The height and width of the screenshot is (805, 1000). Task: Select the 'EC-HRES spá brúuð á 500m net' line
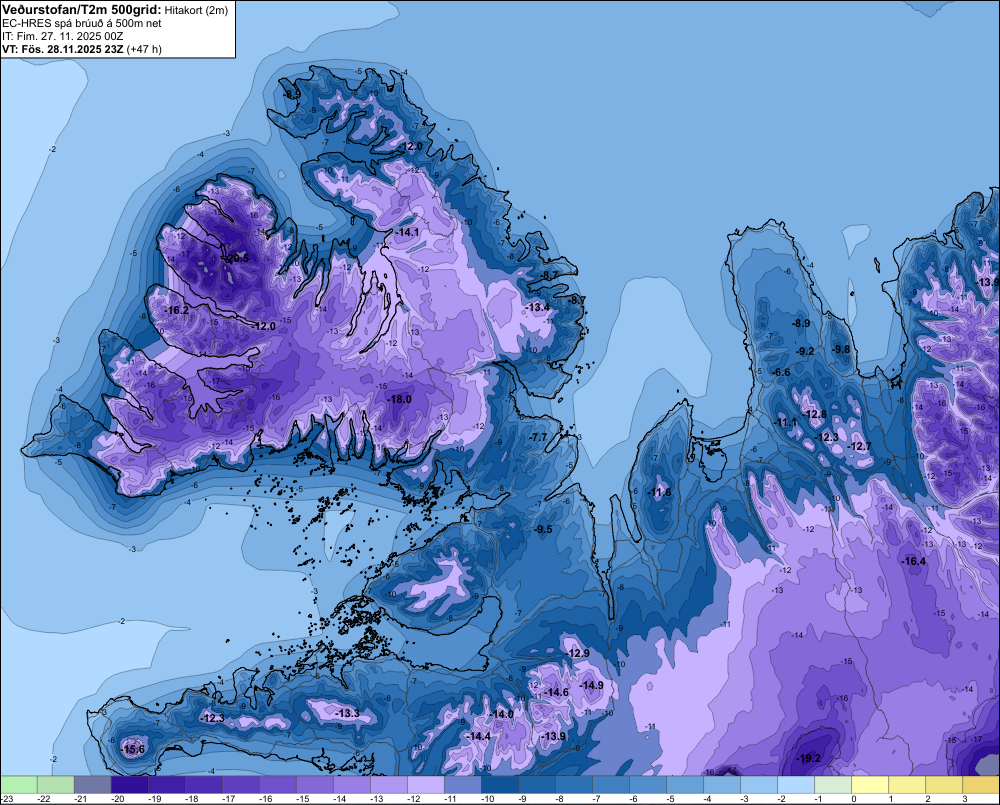pyautogui.click(x=82, y=24)
